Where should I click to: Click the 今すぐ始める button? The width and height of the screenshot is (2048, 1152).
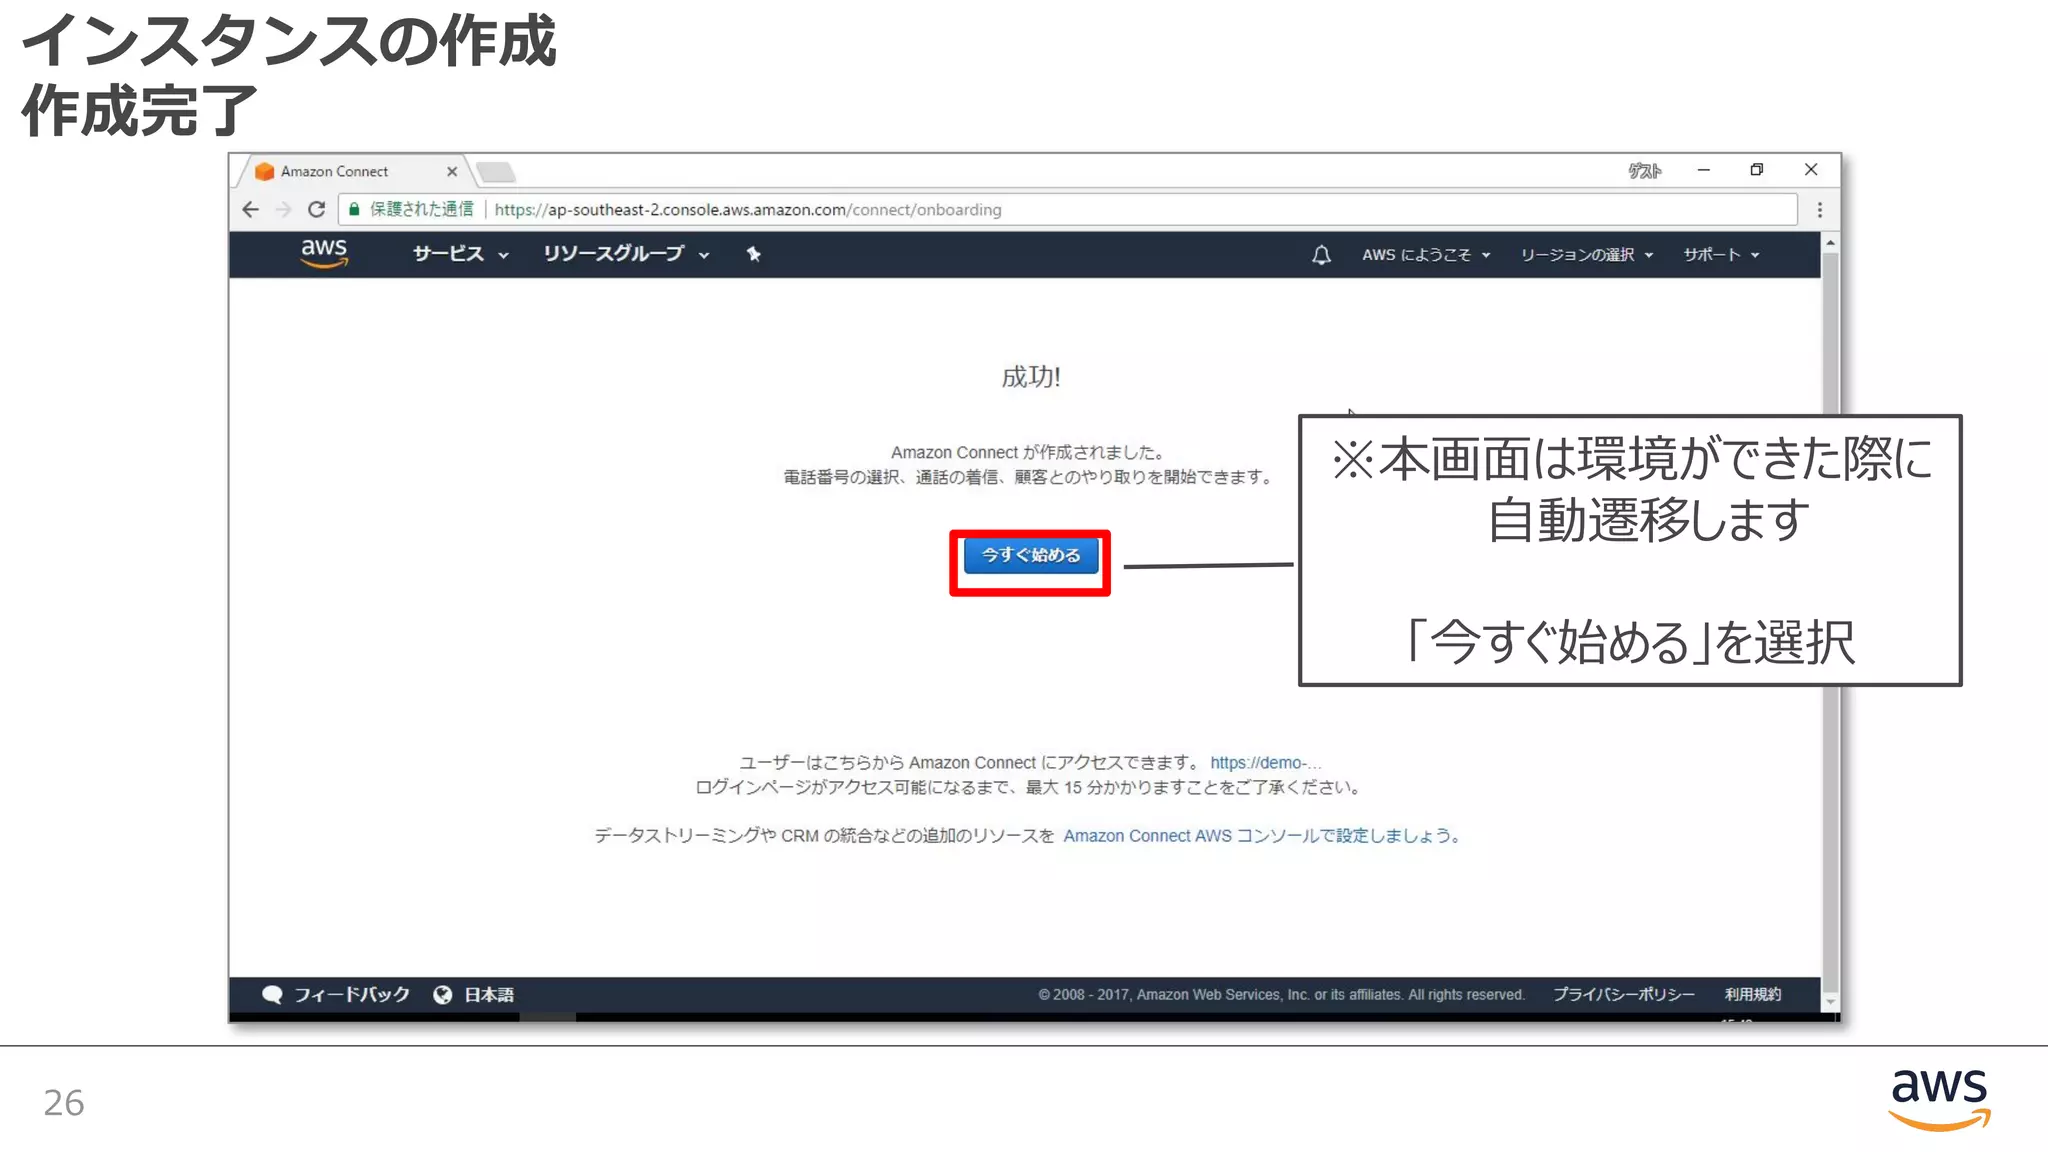click(x=1030, y=555)
